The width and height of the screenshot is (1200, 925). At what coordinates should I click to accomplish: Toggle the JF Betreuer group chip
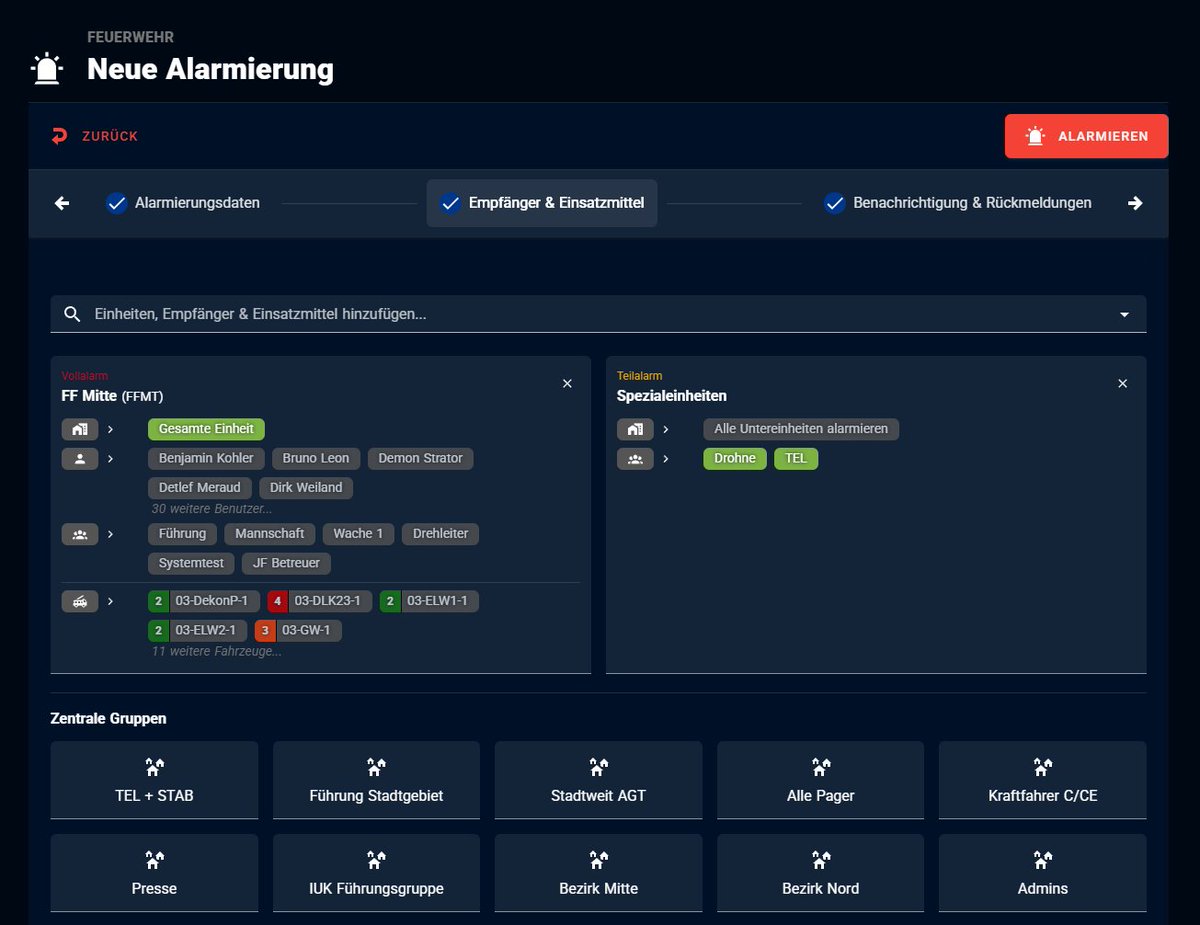pos(286,563)
